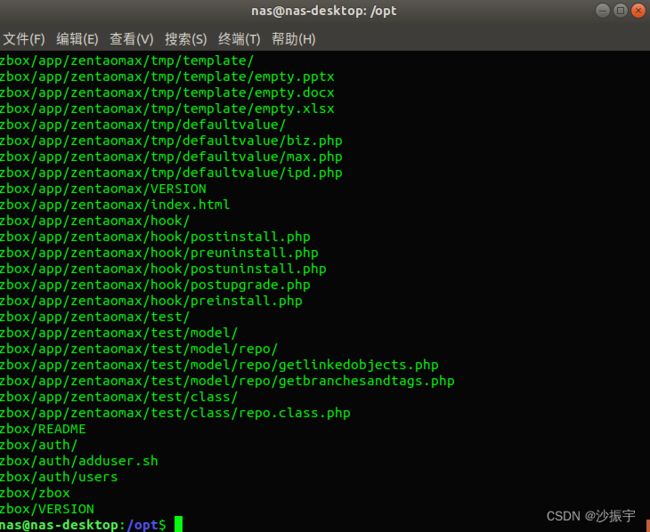Click the nas@nas-desktop:/opt$ command prompt
The height and width of the screenshot is (532, 650).
[83, 525]
